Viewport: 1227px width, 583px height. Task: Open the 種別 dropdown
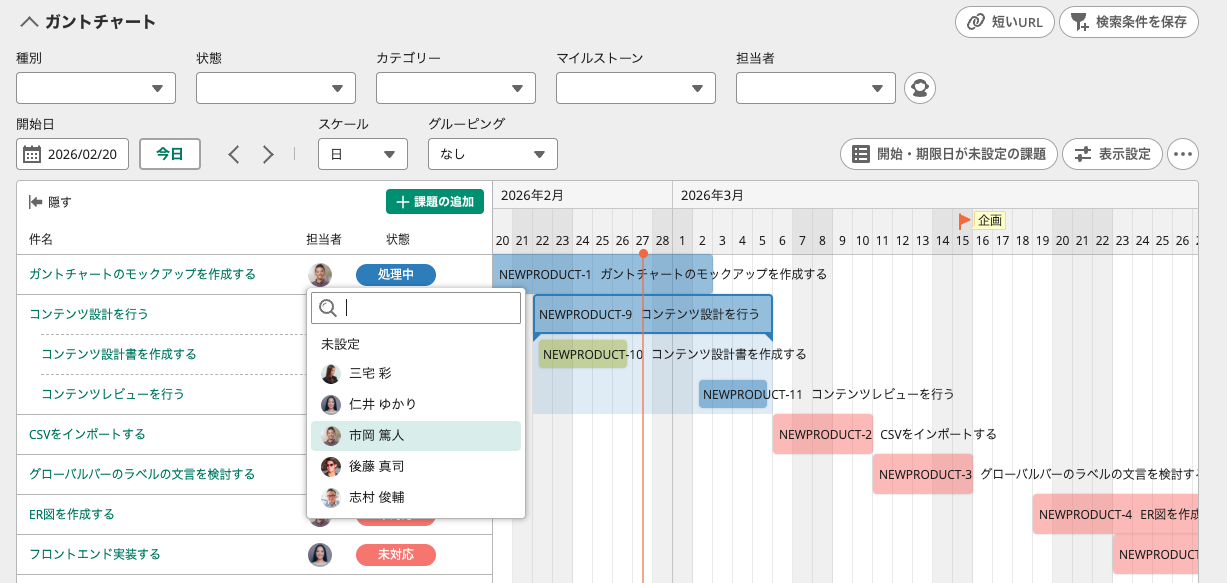pyautogui.click(x=96, y=88)
